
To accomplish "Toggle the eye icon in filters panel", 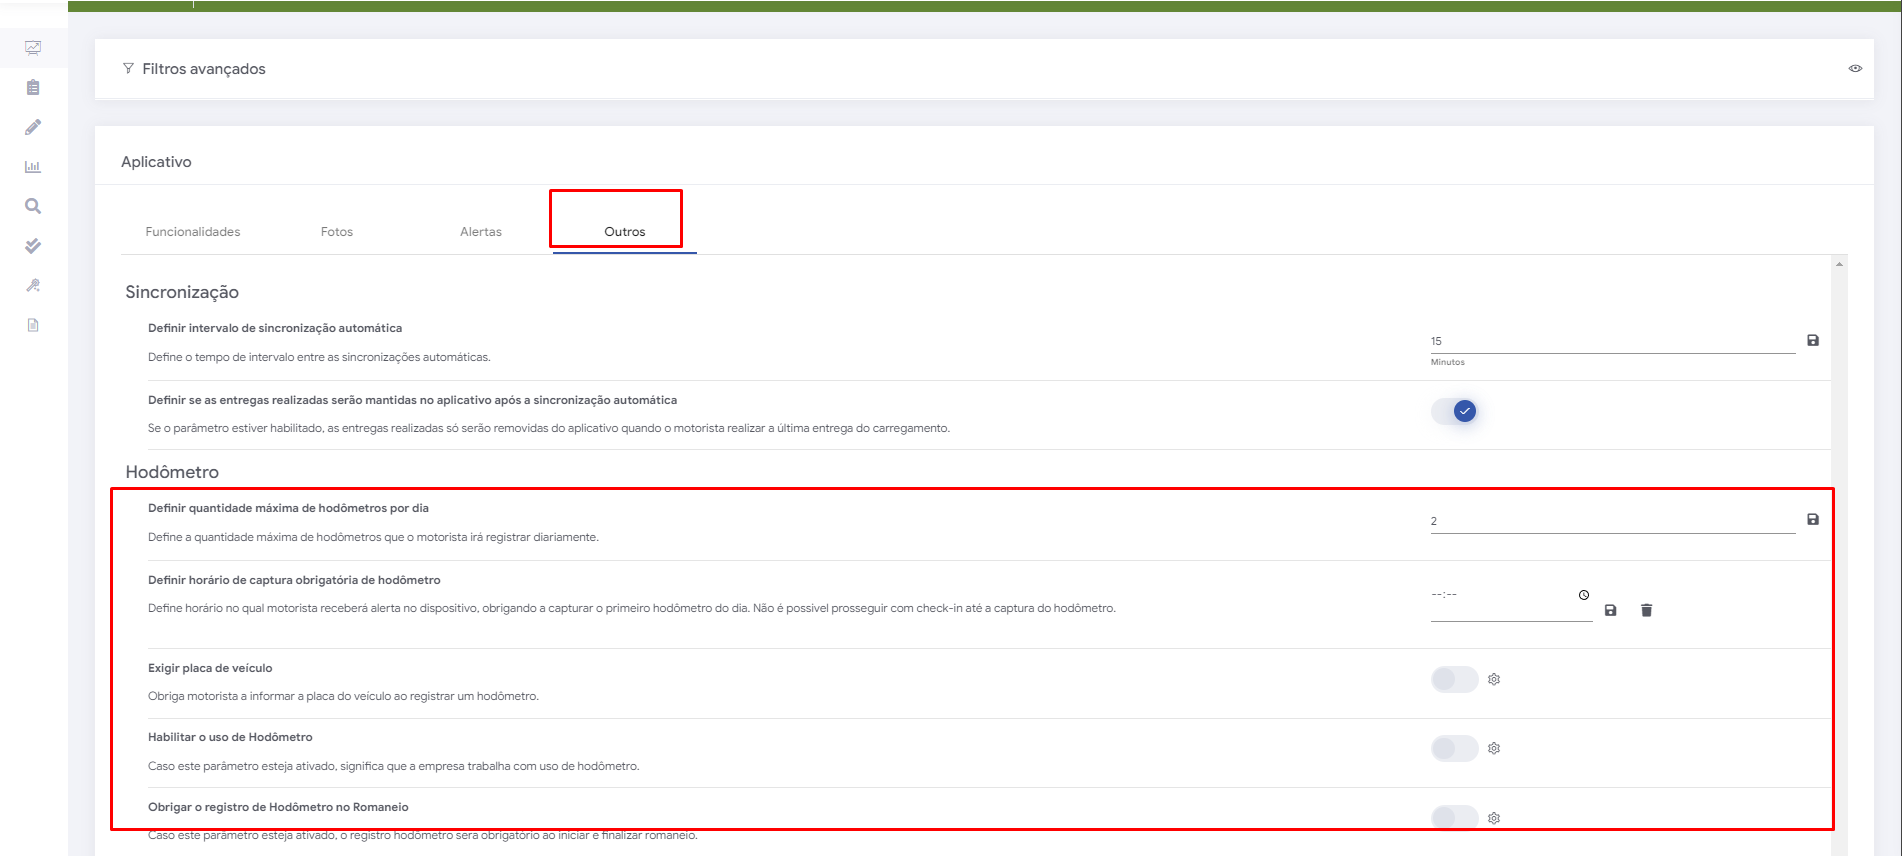I will pos(1855,68).
